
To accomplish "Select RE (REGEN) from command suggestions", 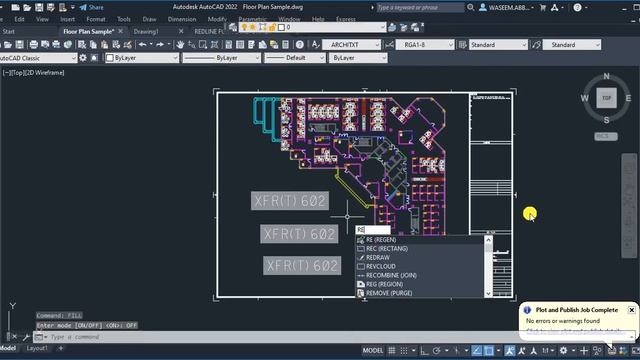I will click(420, 240).
